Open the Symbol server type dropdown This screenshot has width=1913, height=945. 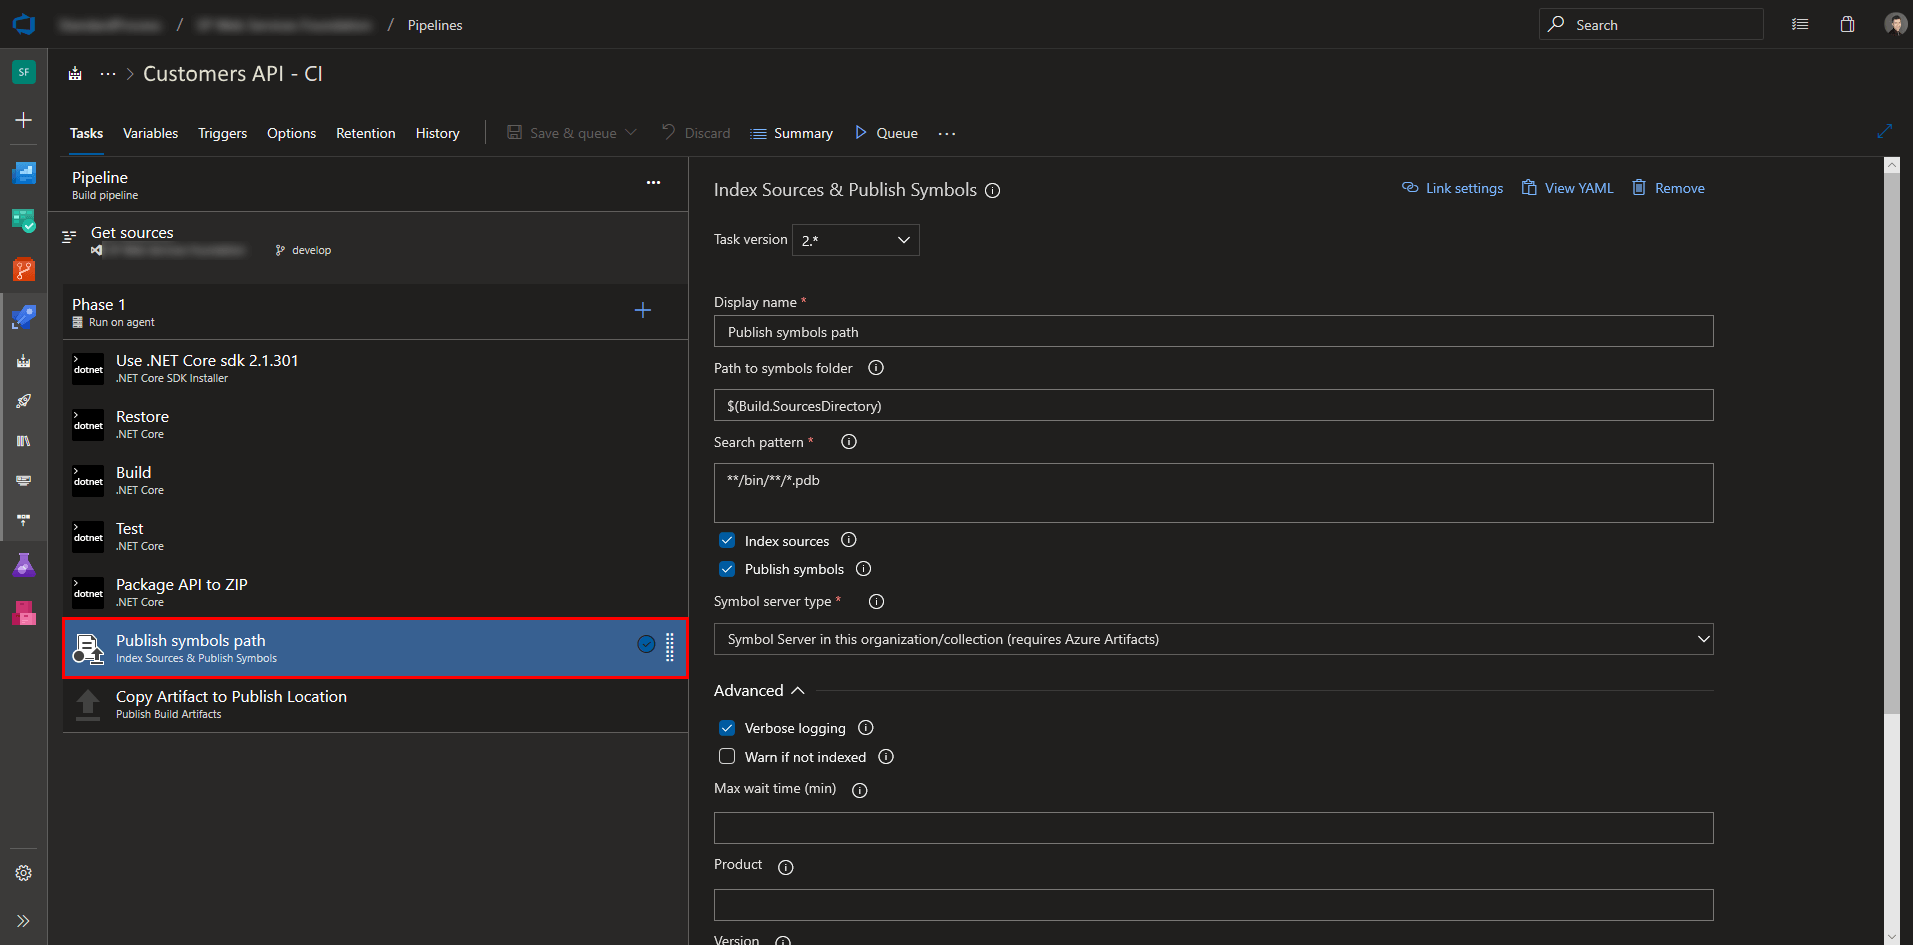pos(1212,639)
